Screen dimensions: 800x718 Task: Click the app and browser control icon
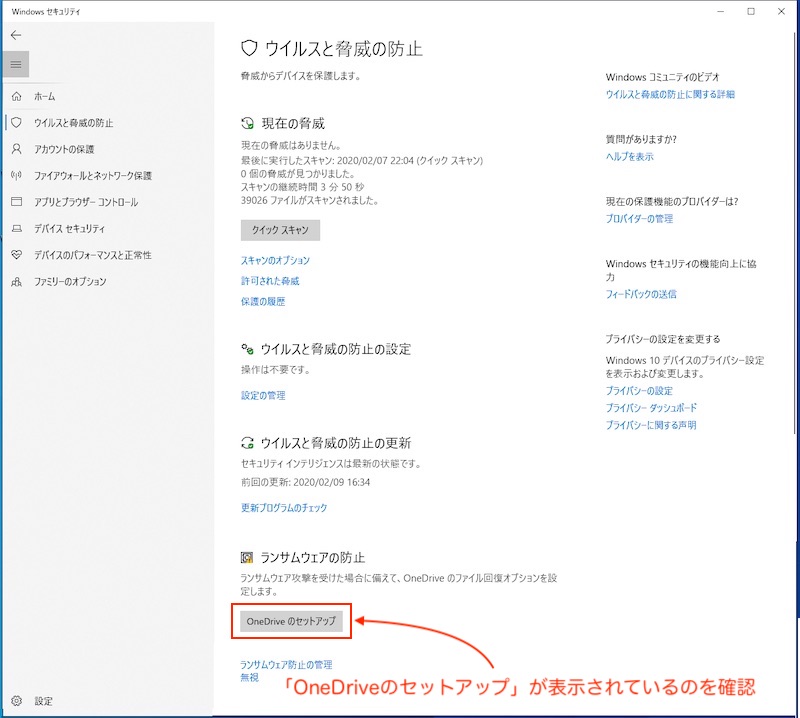[x=17, y=202]
